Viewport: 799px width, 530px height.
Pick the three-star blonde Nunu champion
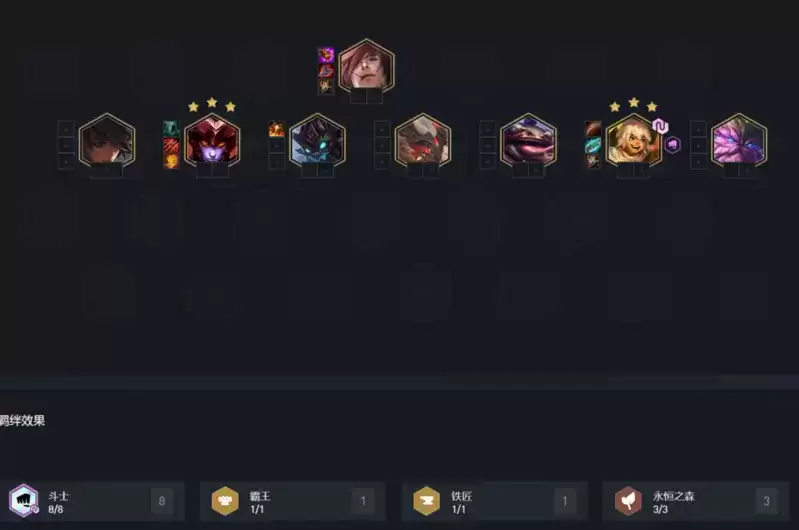634,141
